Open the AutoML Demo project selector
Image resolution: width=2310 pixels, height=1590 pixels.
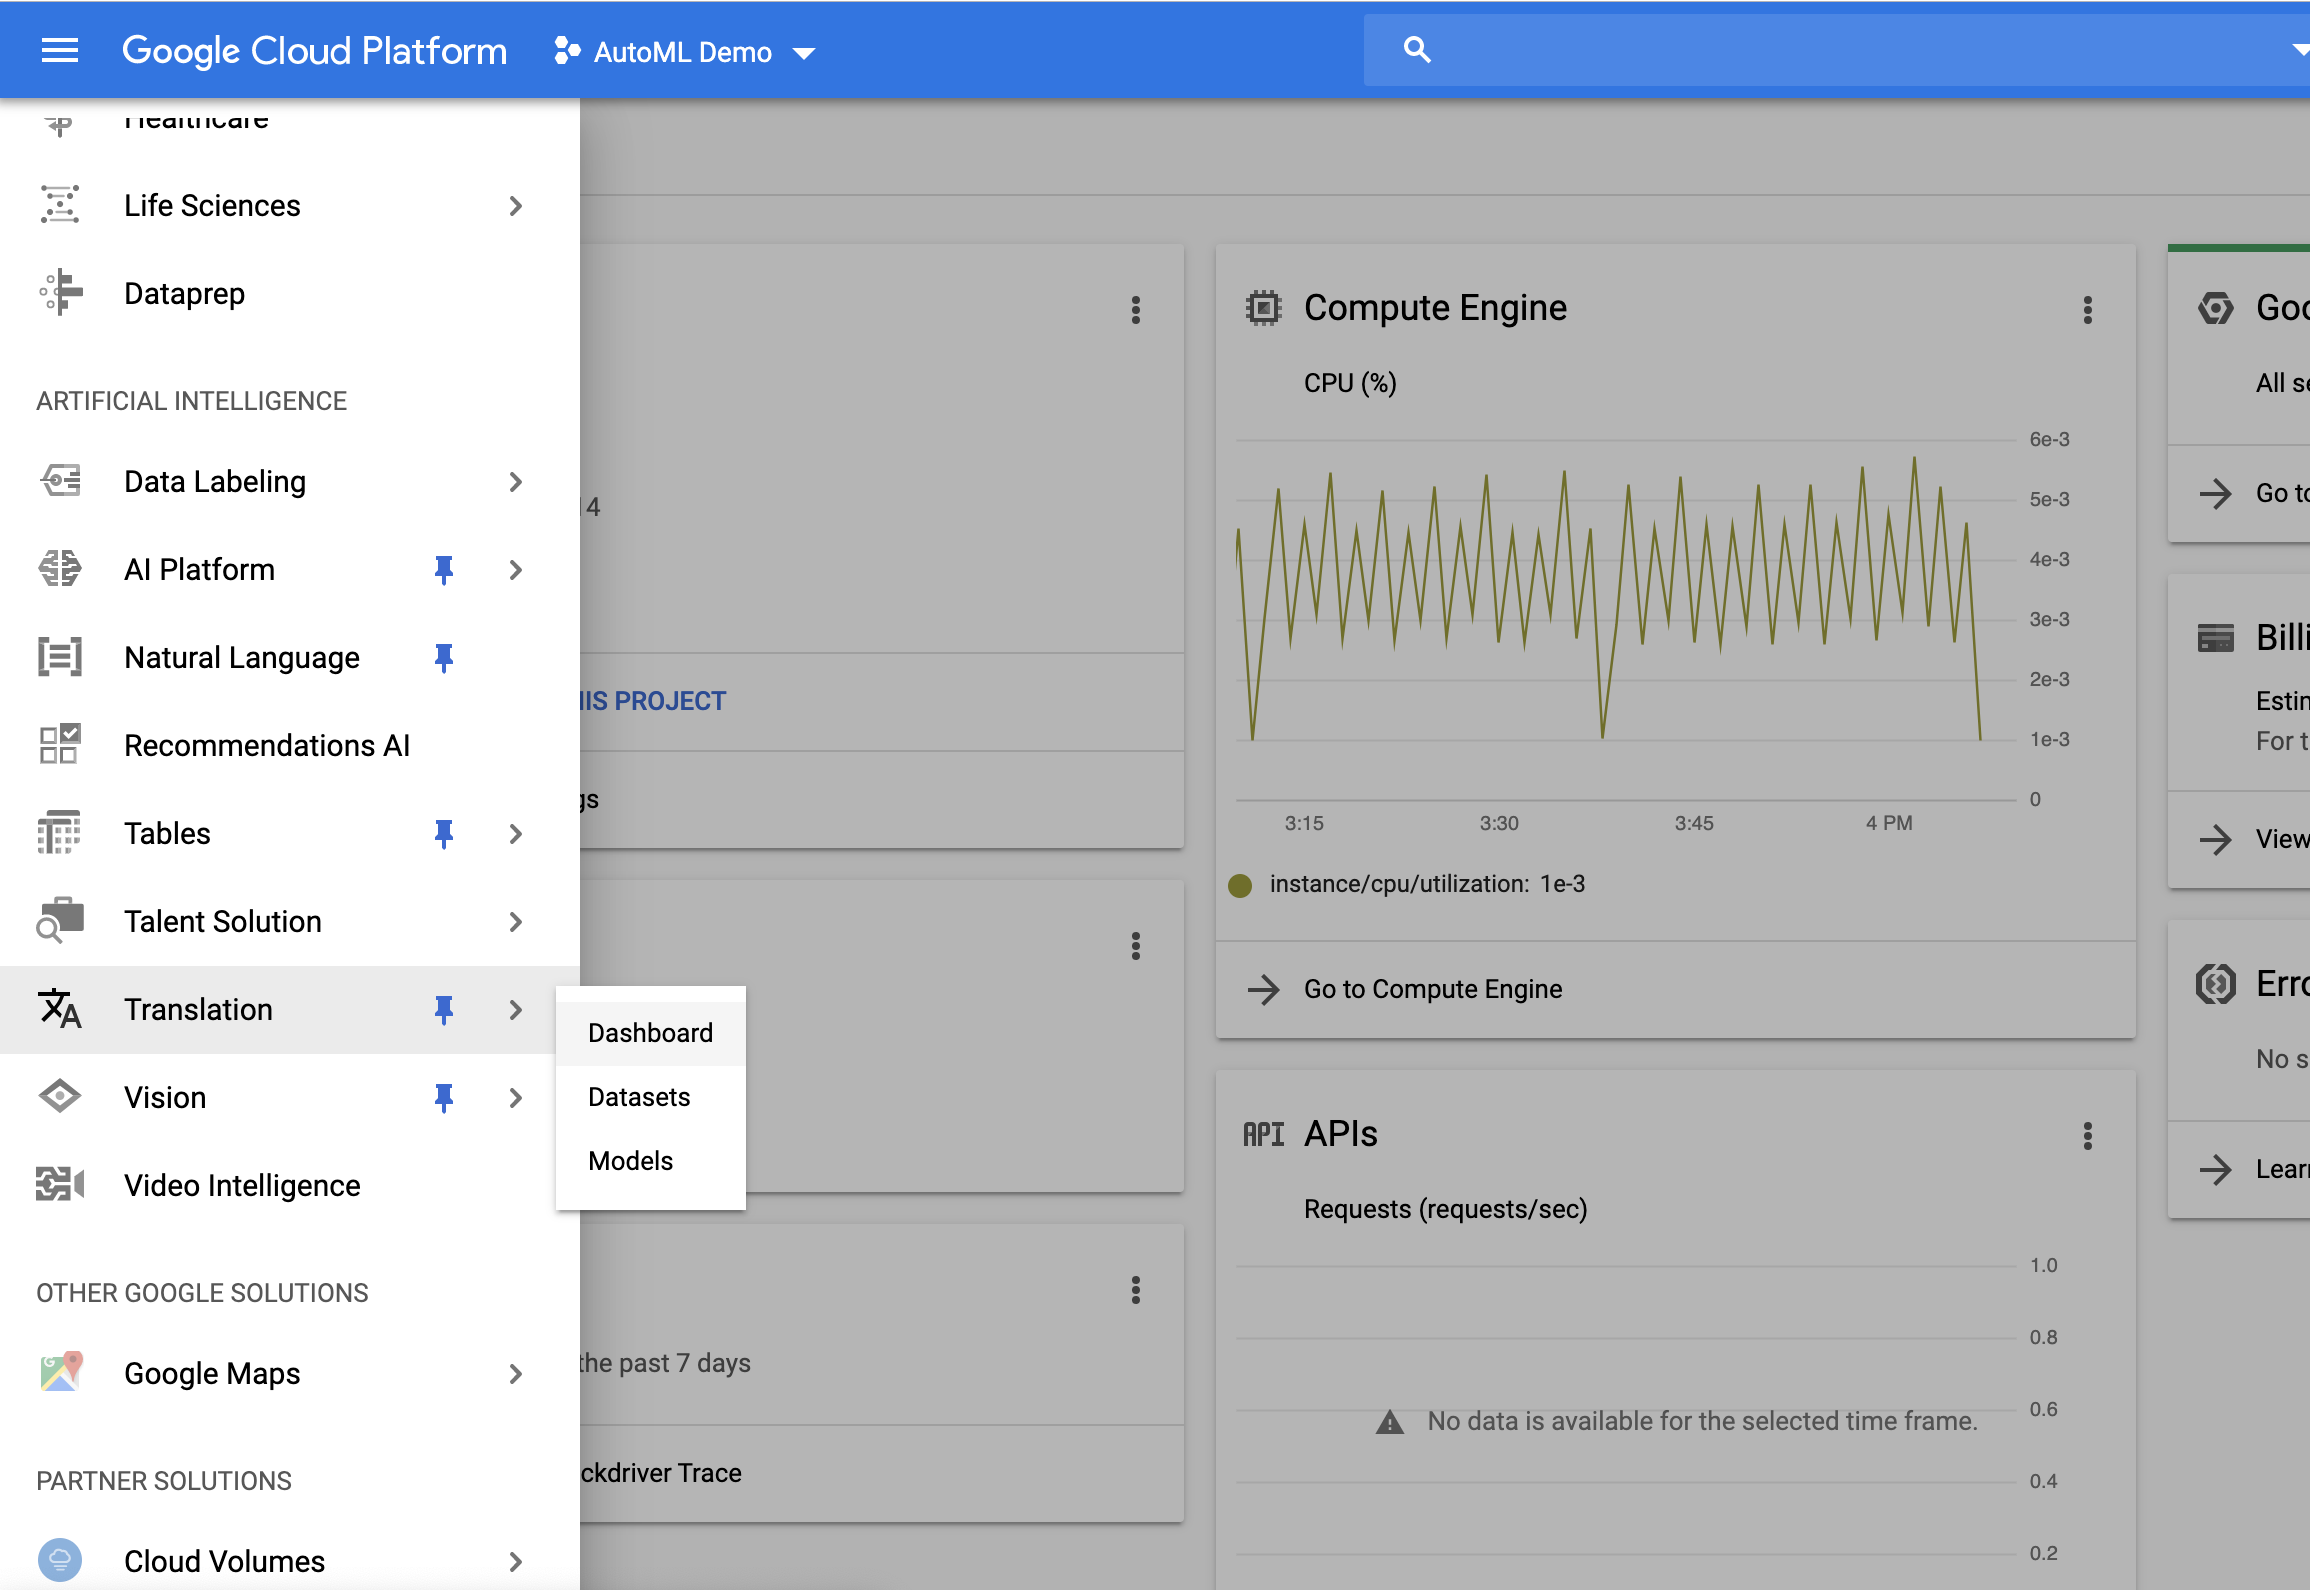click(x=684, y=51)
